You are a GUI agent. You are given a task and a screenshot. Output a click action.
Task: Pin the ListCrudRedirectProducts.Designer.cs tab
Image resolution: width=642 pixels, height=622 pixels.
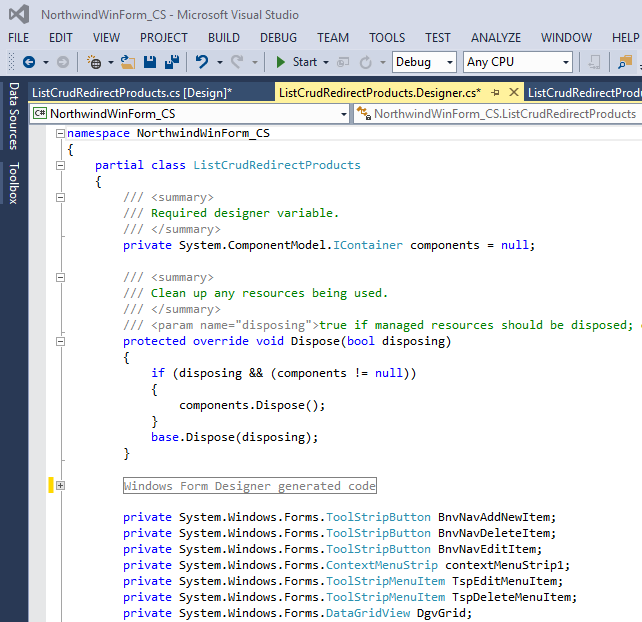495,93
